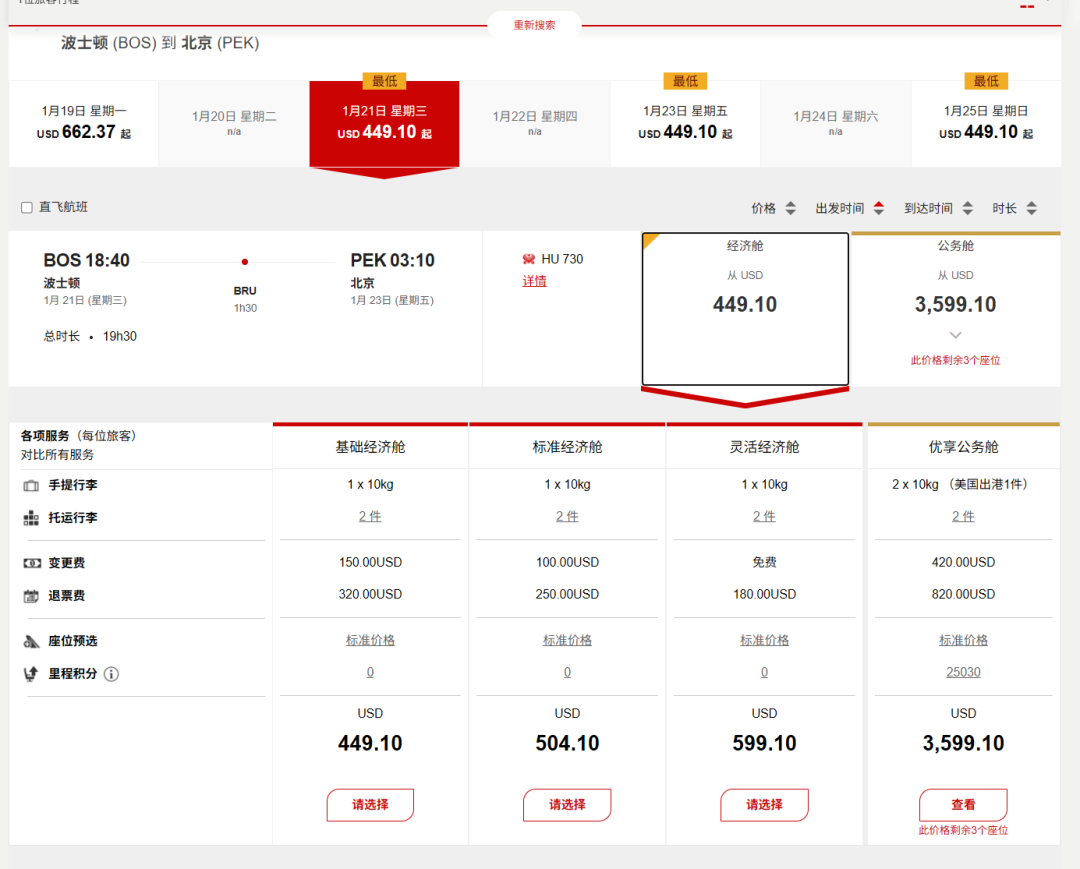Image resolution: width=1080 pixels, height=869 pixels.
Task: Open the 25030 mileage points link
Action: [963, 672]
